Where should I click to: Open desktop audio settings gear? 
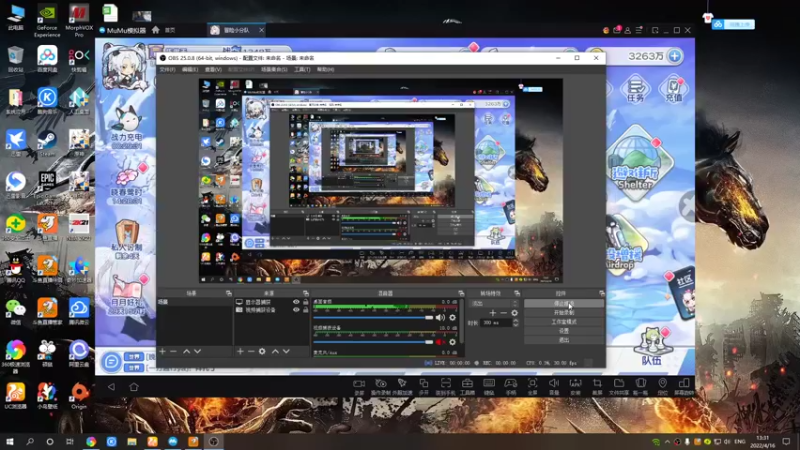coord(453,317)
